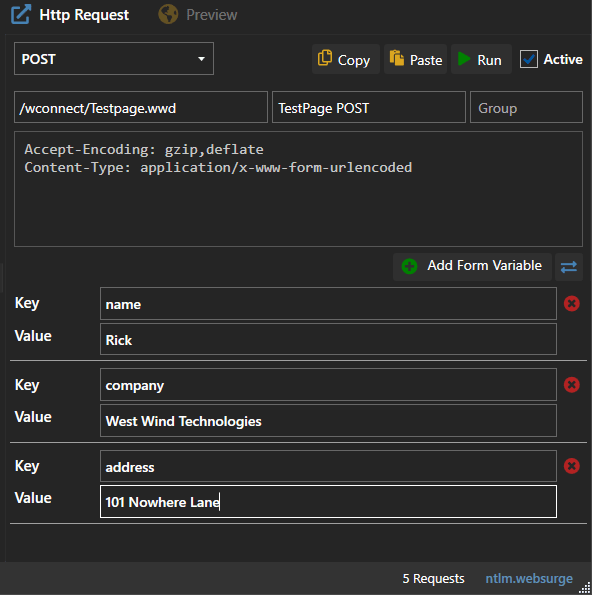
Task: Switch to the Preview tab
Action: pos(198,15)
